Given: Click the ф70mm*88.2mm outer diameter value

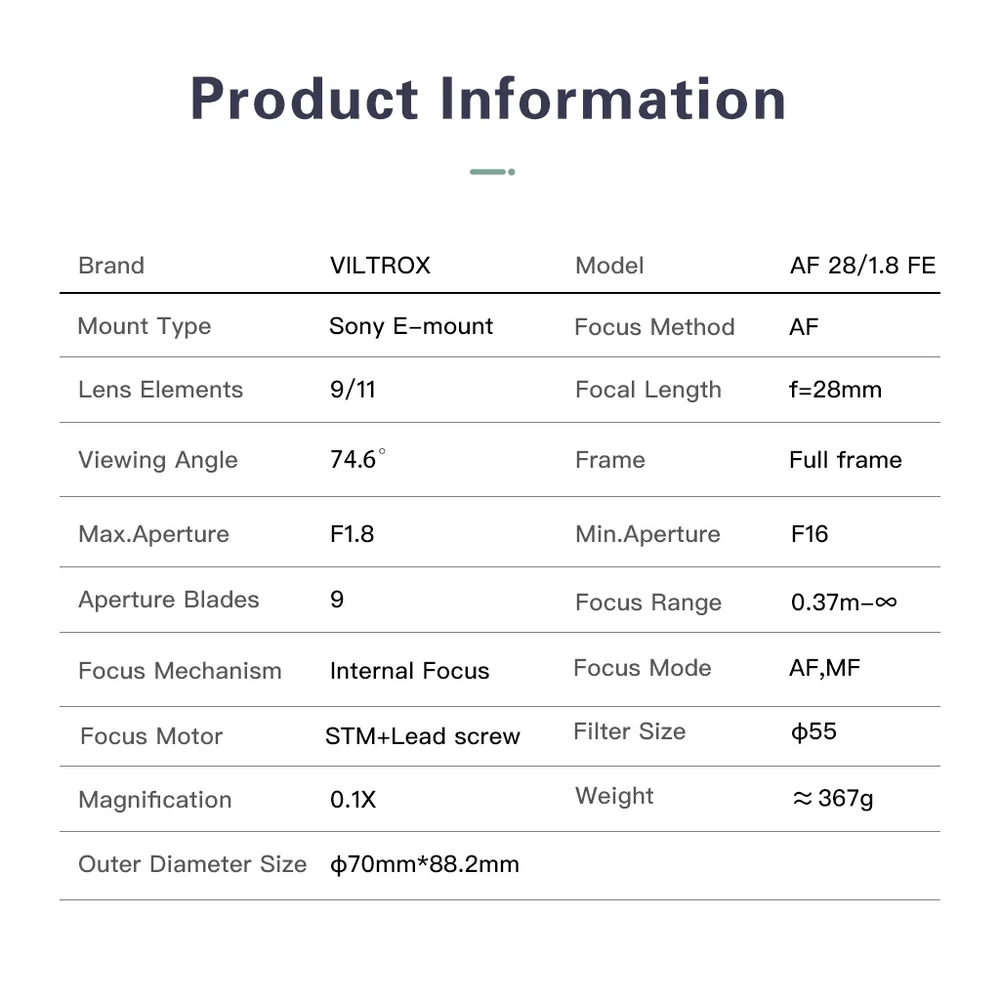Looking at the screenshot, I should point(424,864).
